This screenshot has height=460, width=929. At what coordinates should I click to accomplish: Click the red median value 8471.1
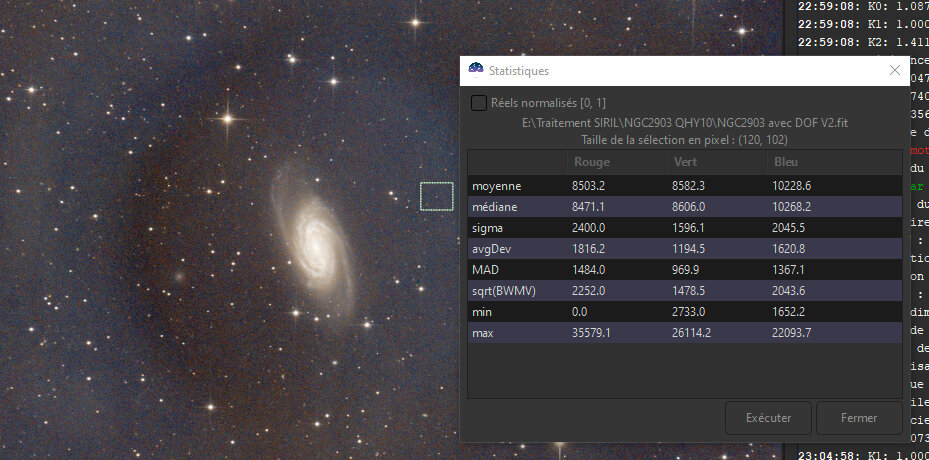click(x=588, y=207)
